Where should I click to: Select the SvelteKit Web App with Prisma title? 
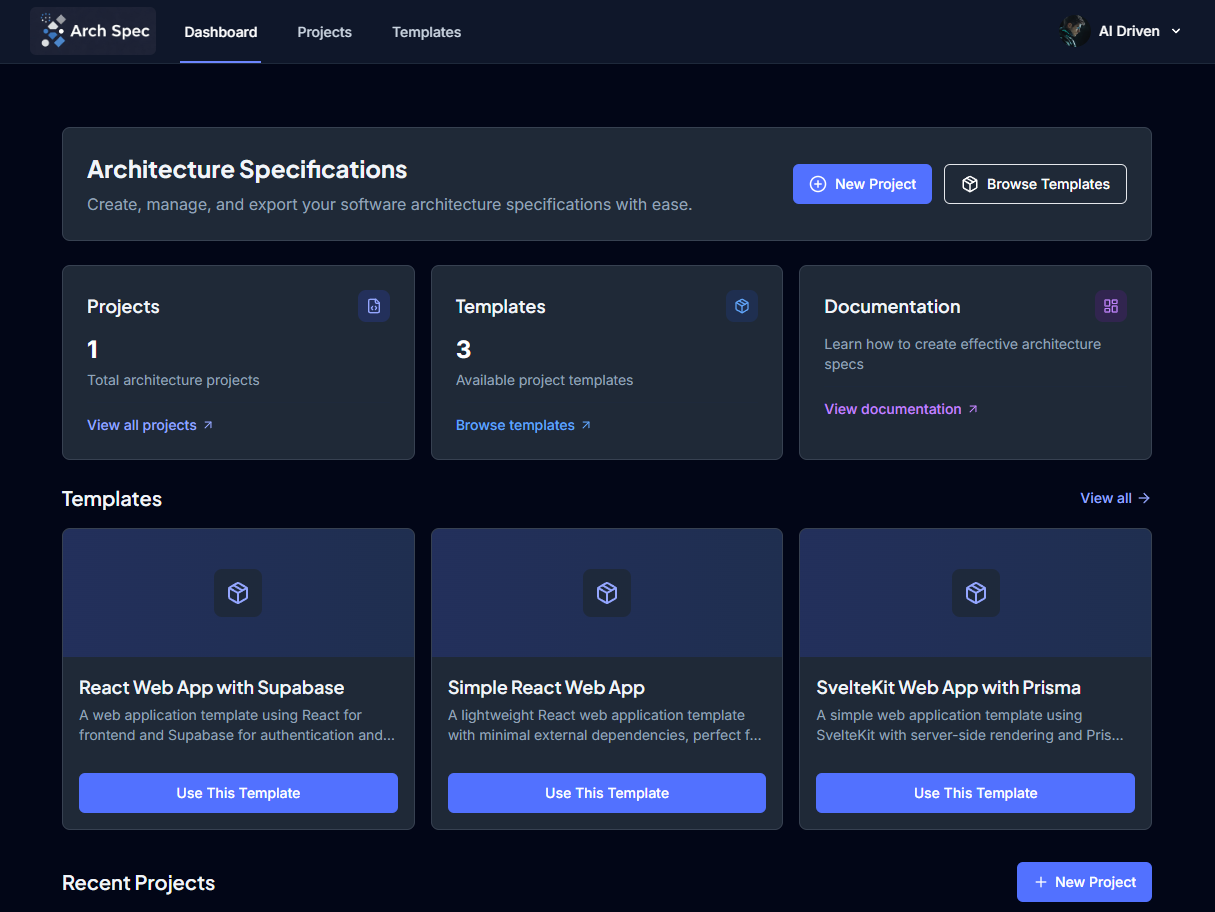click(x=948, y=688)
